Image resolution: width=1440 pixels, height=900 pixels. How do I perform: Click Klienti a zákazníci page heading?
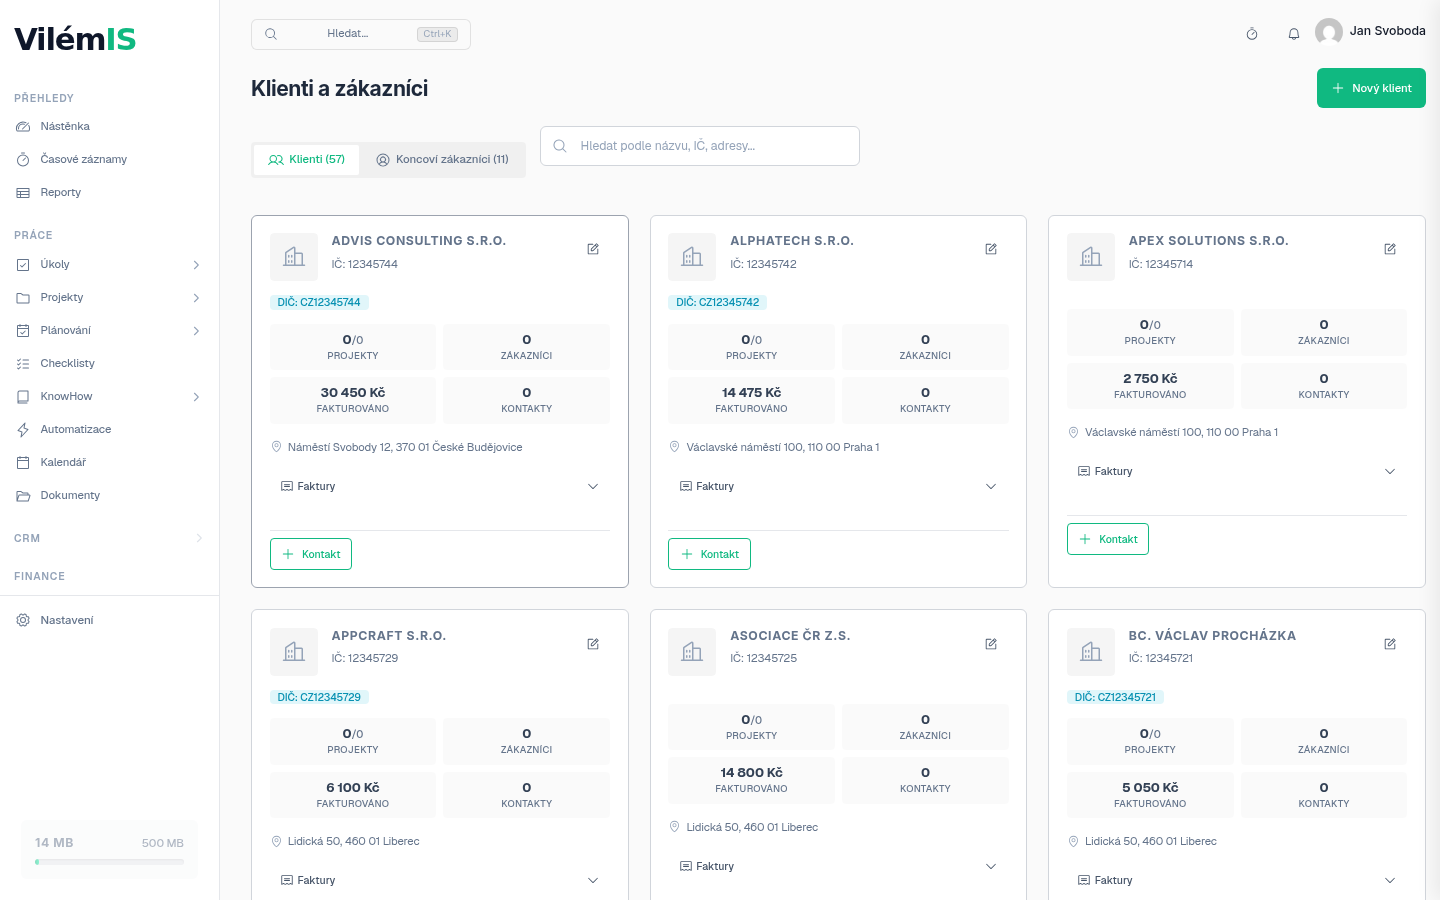pyautogui.click(x=339, y=88)
